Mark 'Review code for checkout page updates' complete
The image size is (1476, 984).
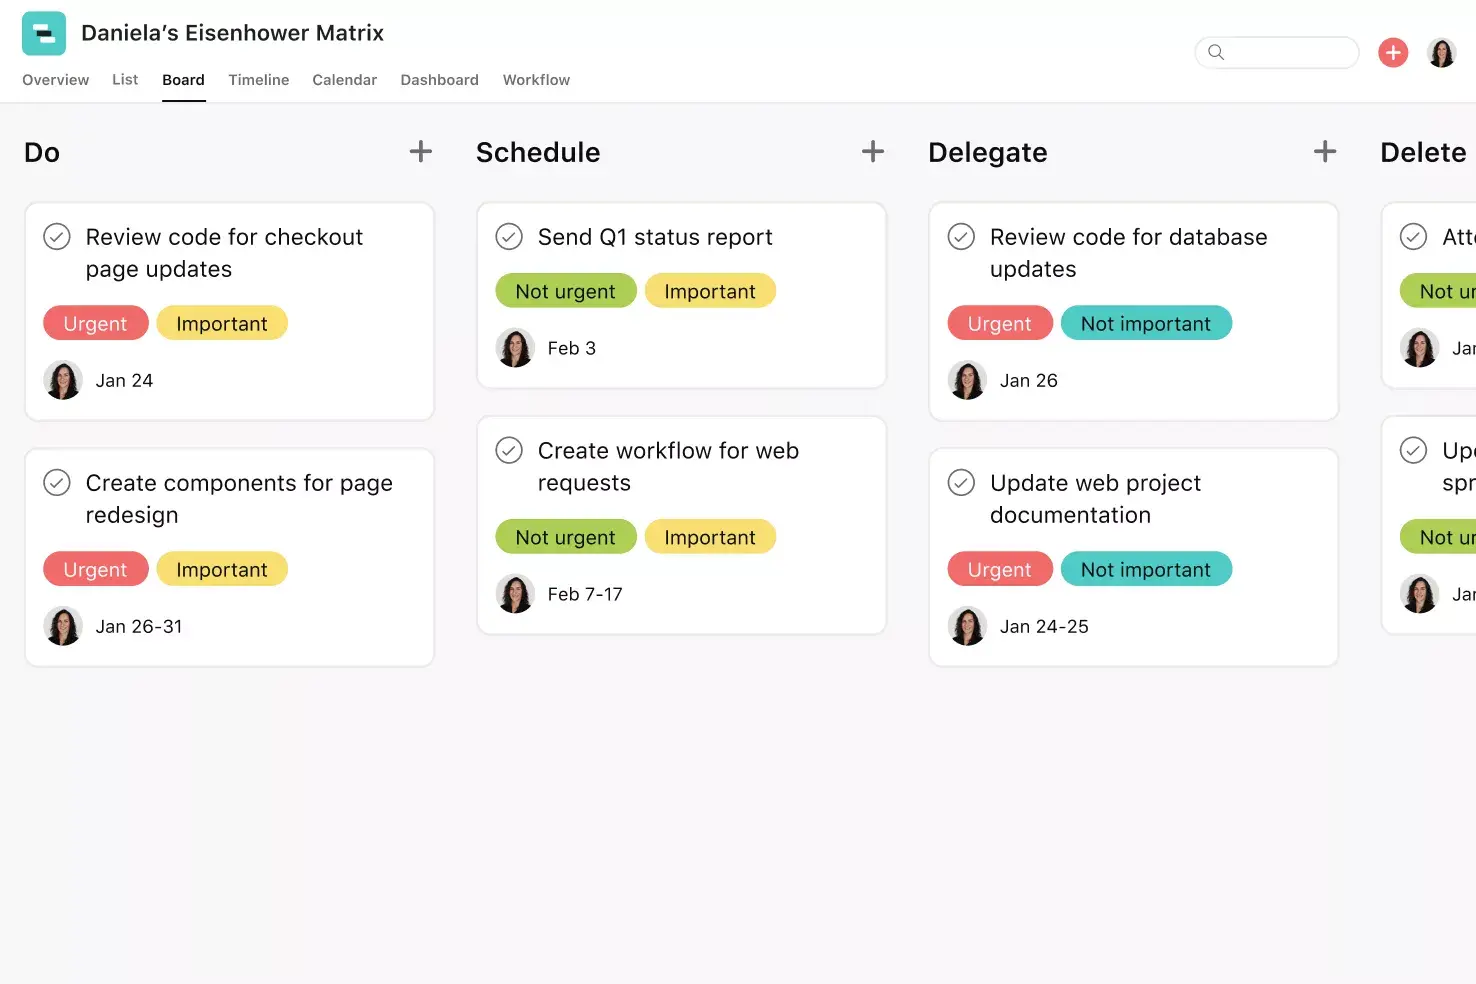[57, 237]
